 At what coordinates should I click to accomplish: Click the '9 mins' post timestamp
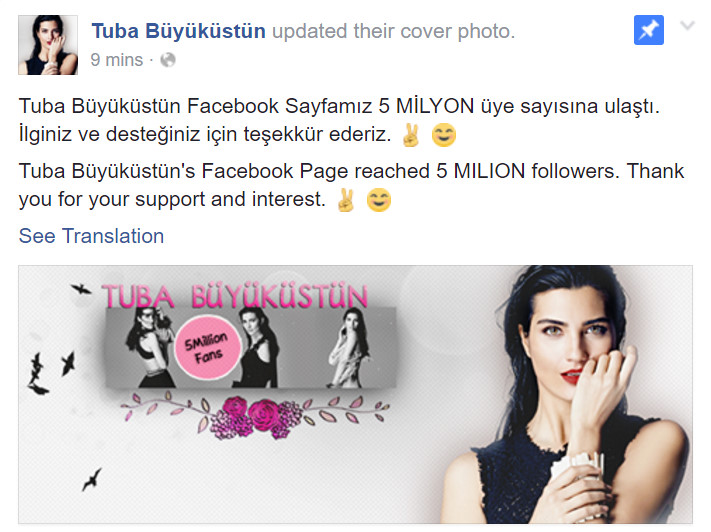(117, 60)
